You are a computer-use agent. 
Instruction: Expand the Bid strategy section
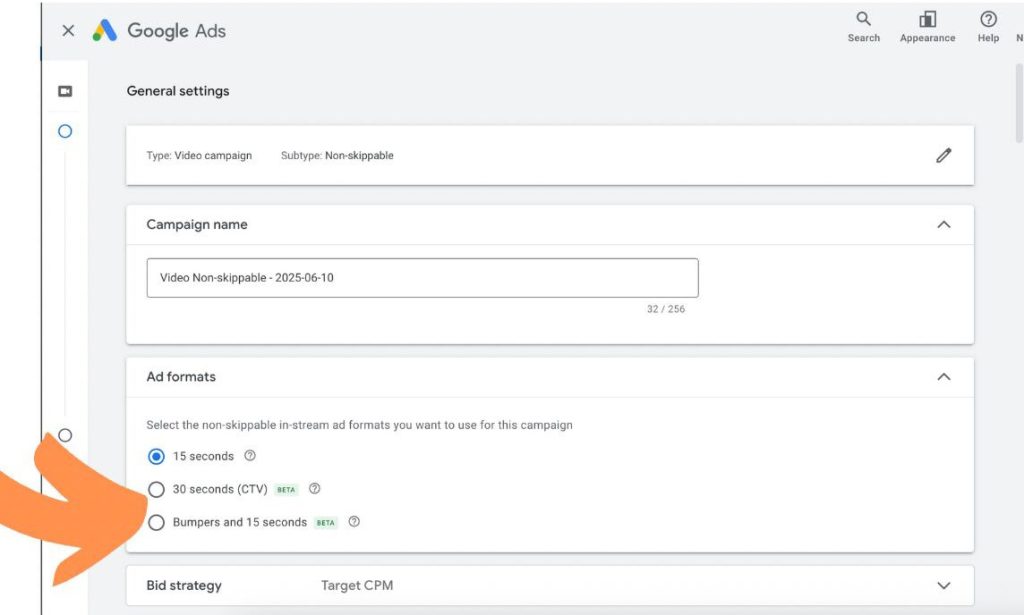coord(943,585)
